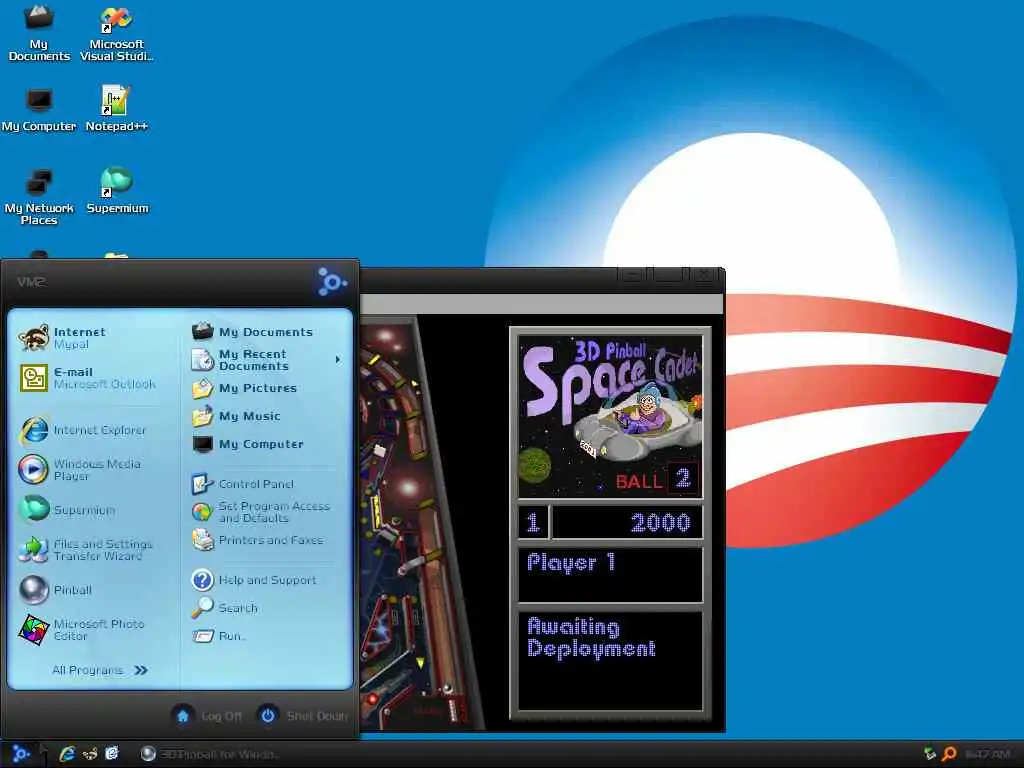Click the third quick launch icon on taskbar
Image resolution: width=1024 pixels, height=768 pixels.
pyautogui.click(x=112, y=754)
